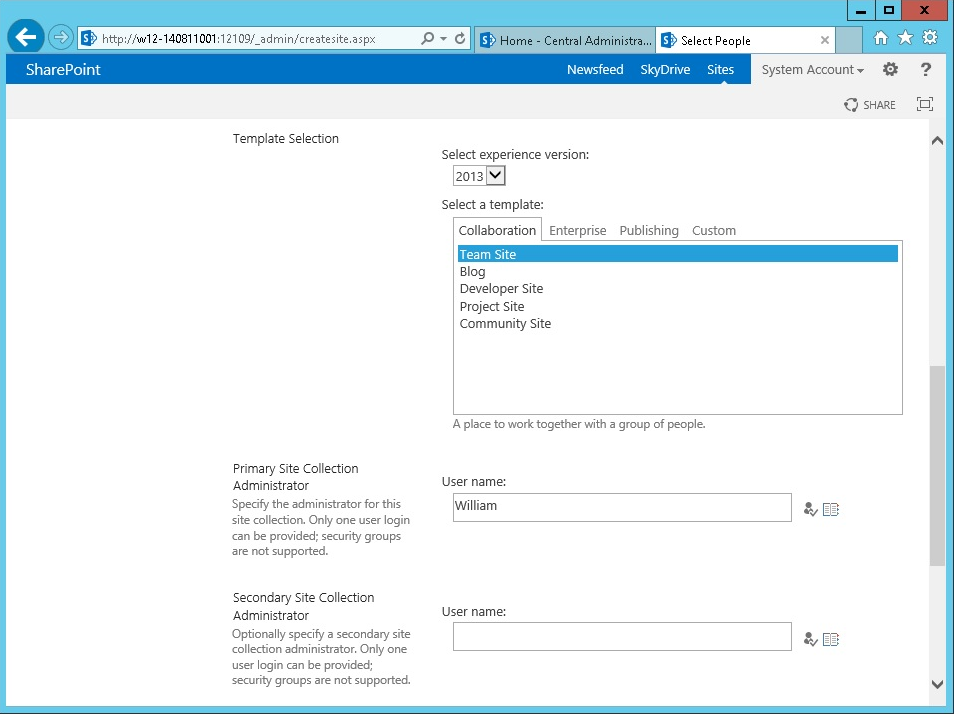The image size is (956, 715).
Task: Expand the System Account menu
Action: [812, 70]
